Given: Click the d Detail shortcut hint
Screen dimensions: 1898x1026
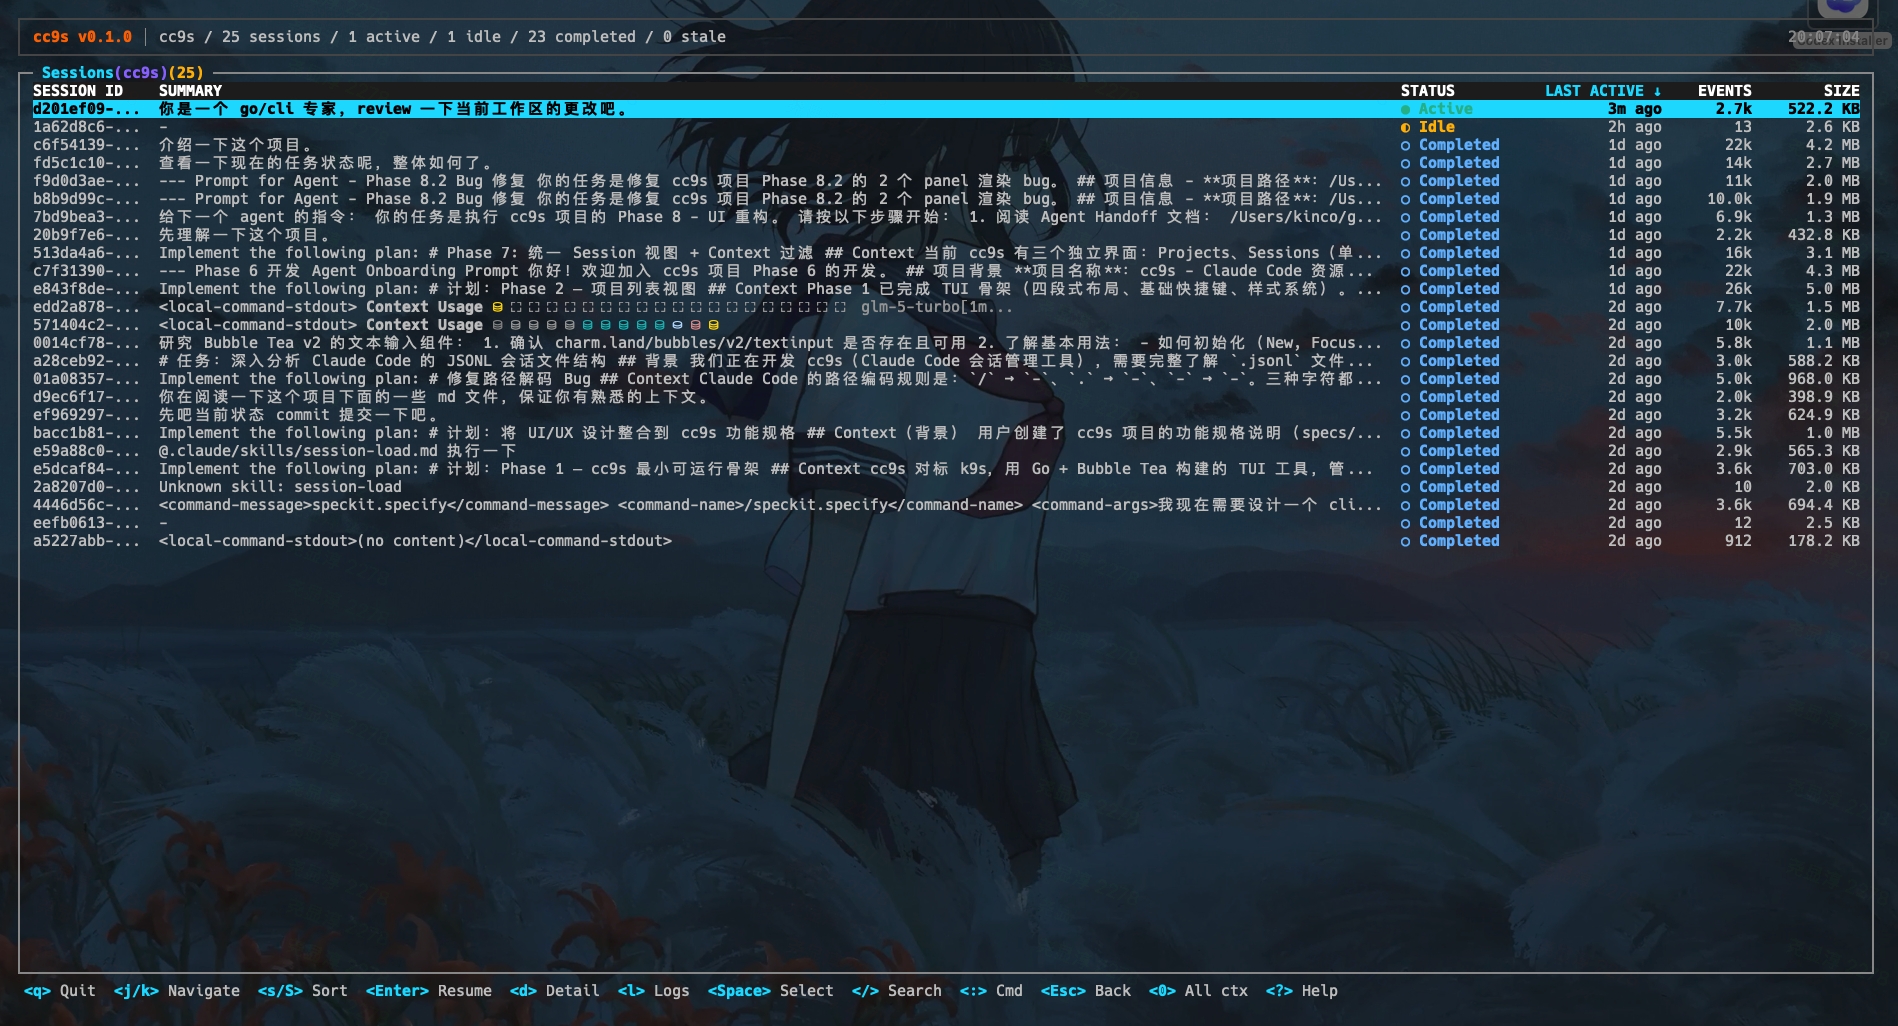Looking at the screenshot, I should pyautogui.click(x=555, y=991).
